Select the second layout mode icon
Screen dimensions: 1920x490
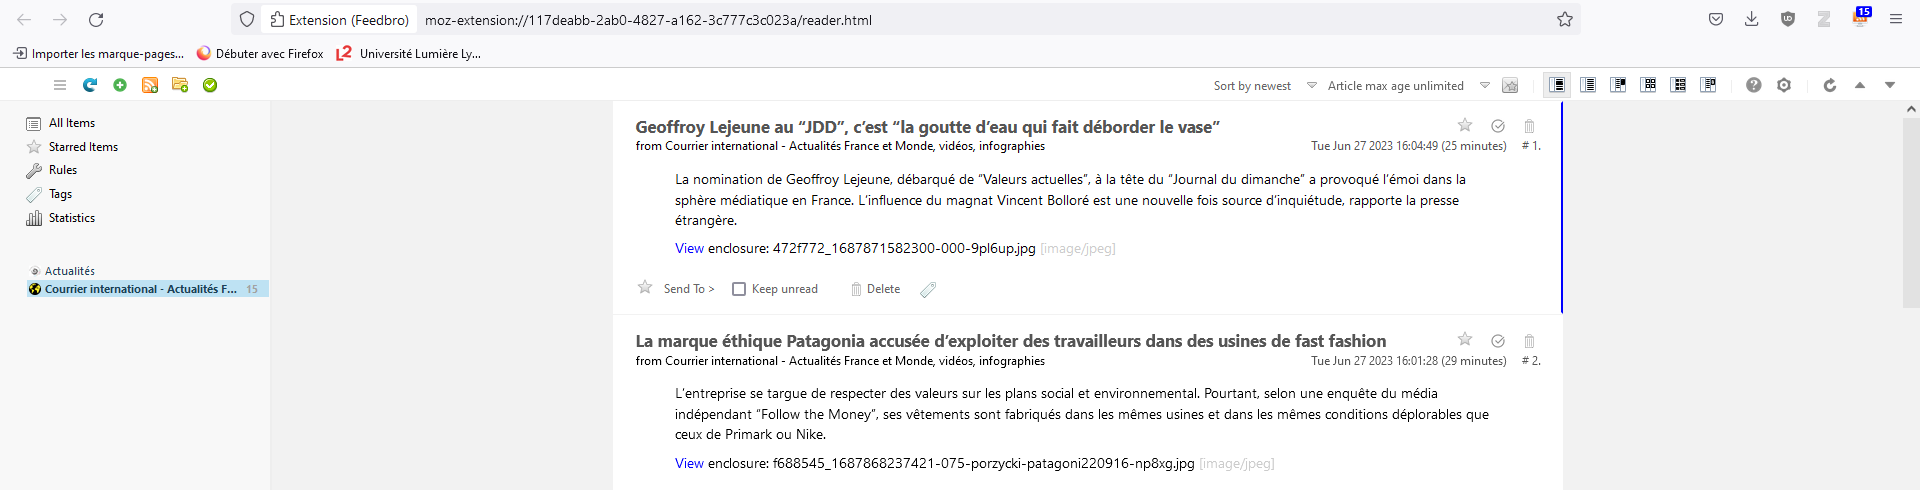pyautogui.click(x=1588, y=85)
